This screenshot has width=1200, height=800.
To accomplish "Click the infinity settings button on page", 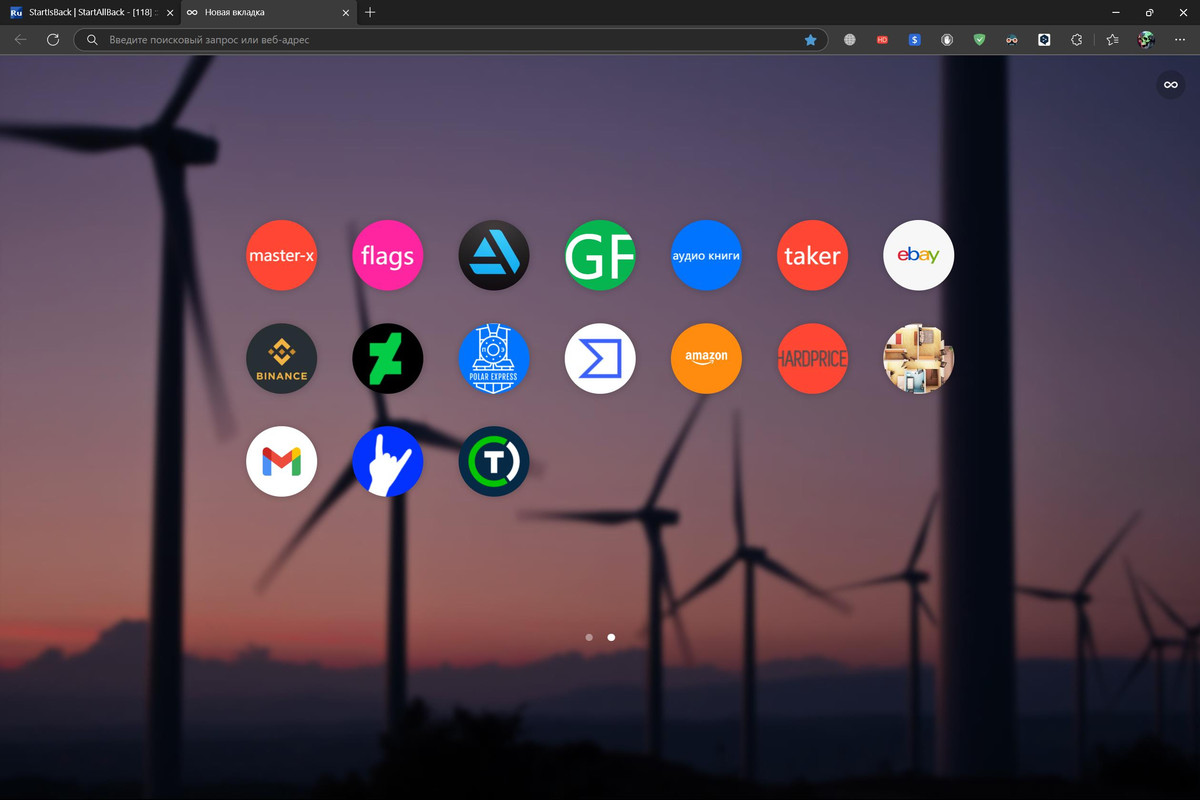I will 1170,85.
